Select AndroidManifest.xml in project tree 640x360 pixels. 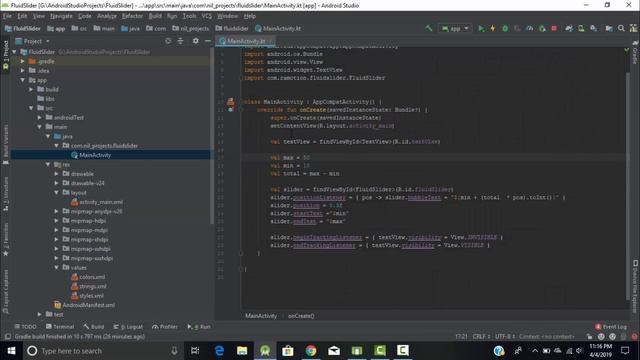(84, 305)
